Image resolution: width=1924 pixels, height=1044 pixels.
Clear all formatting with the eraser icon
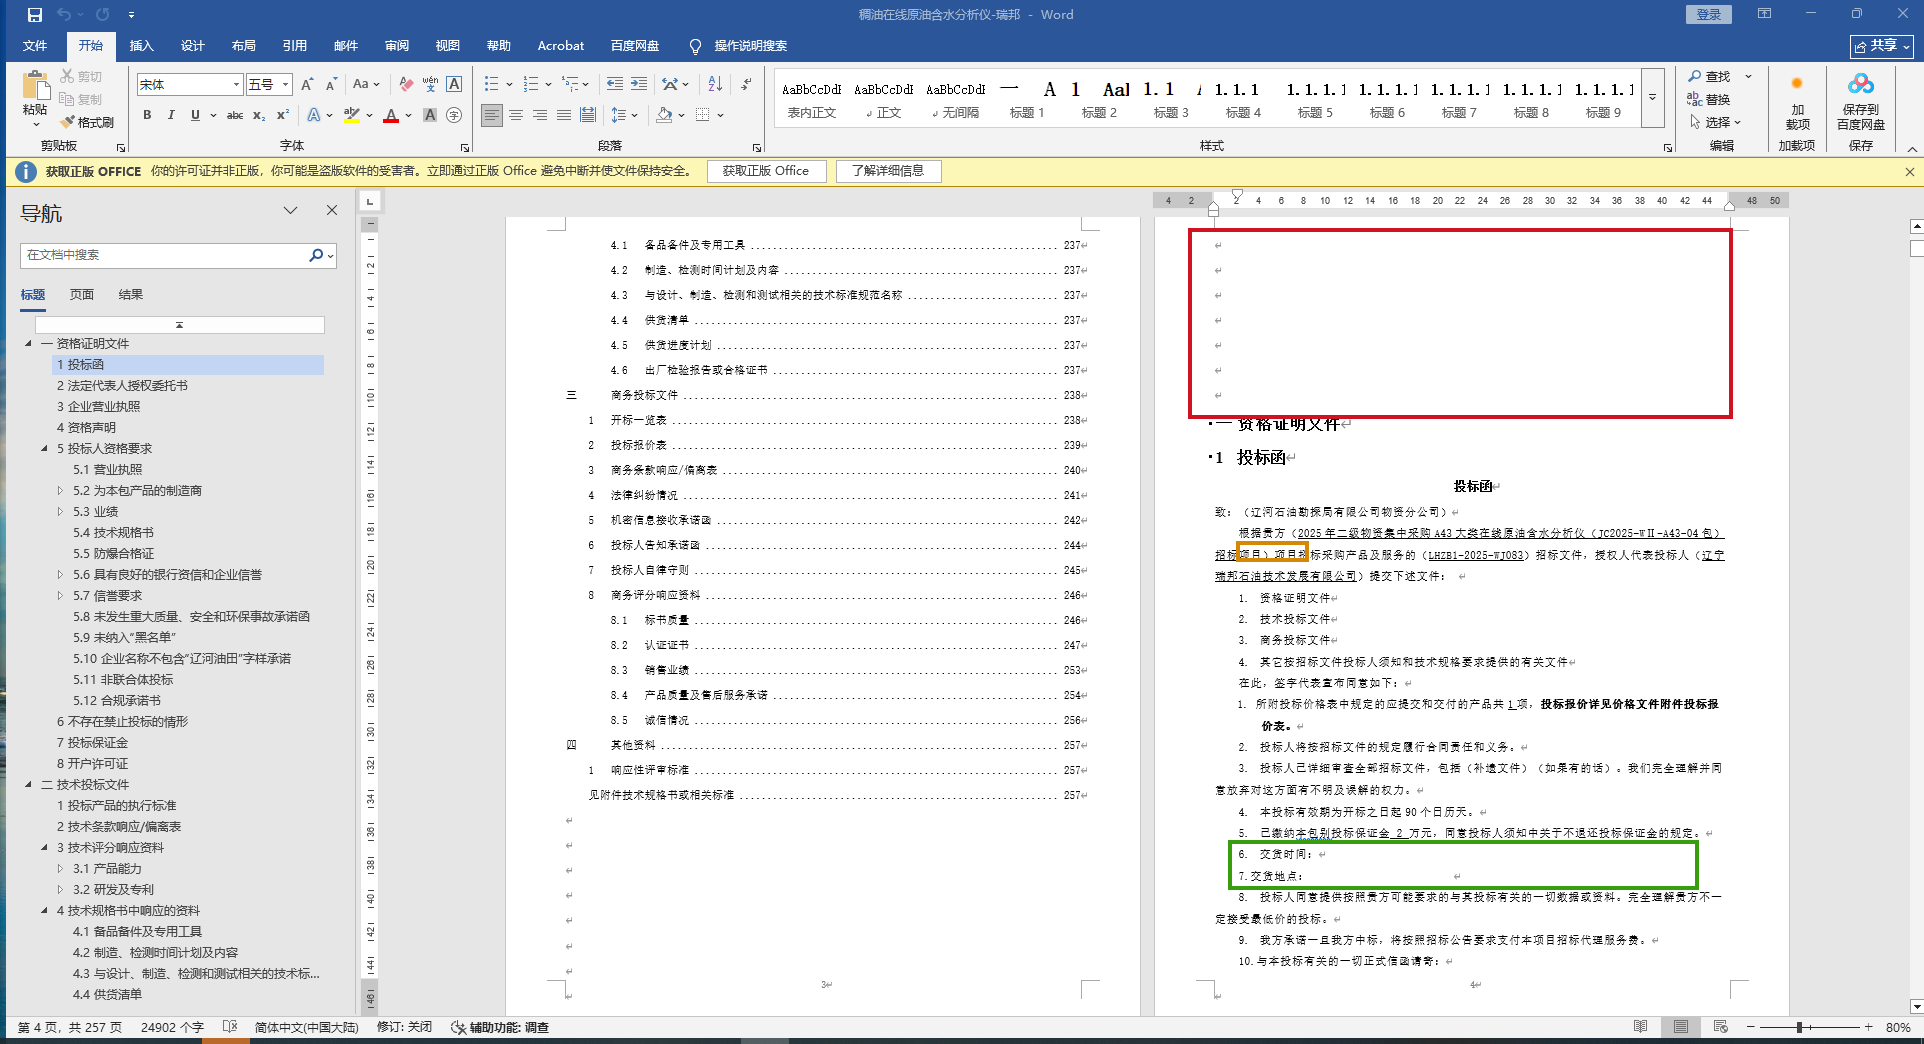coord(406,85)
